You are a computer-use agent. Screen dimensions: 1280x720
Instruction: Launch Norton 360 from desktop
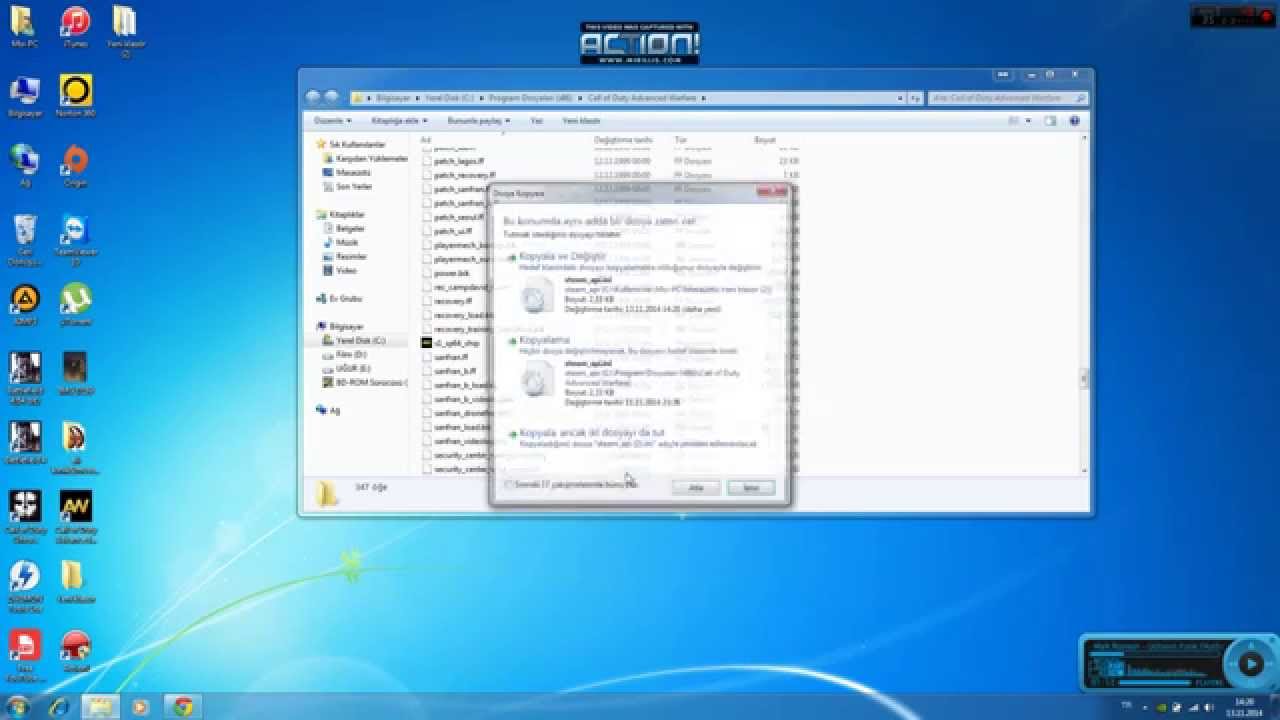pyautogui.click(x=75, y=97)
